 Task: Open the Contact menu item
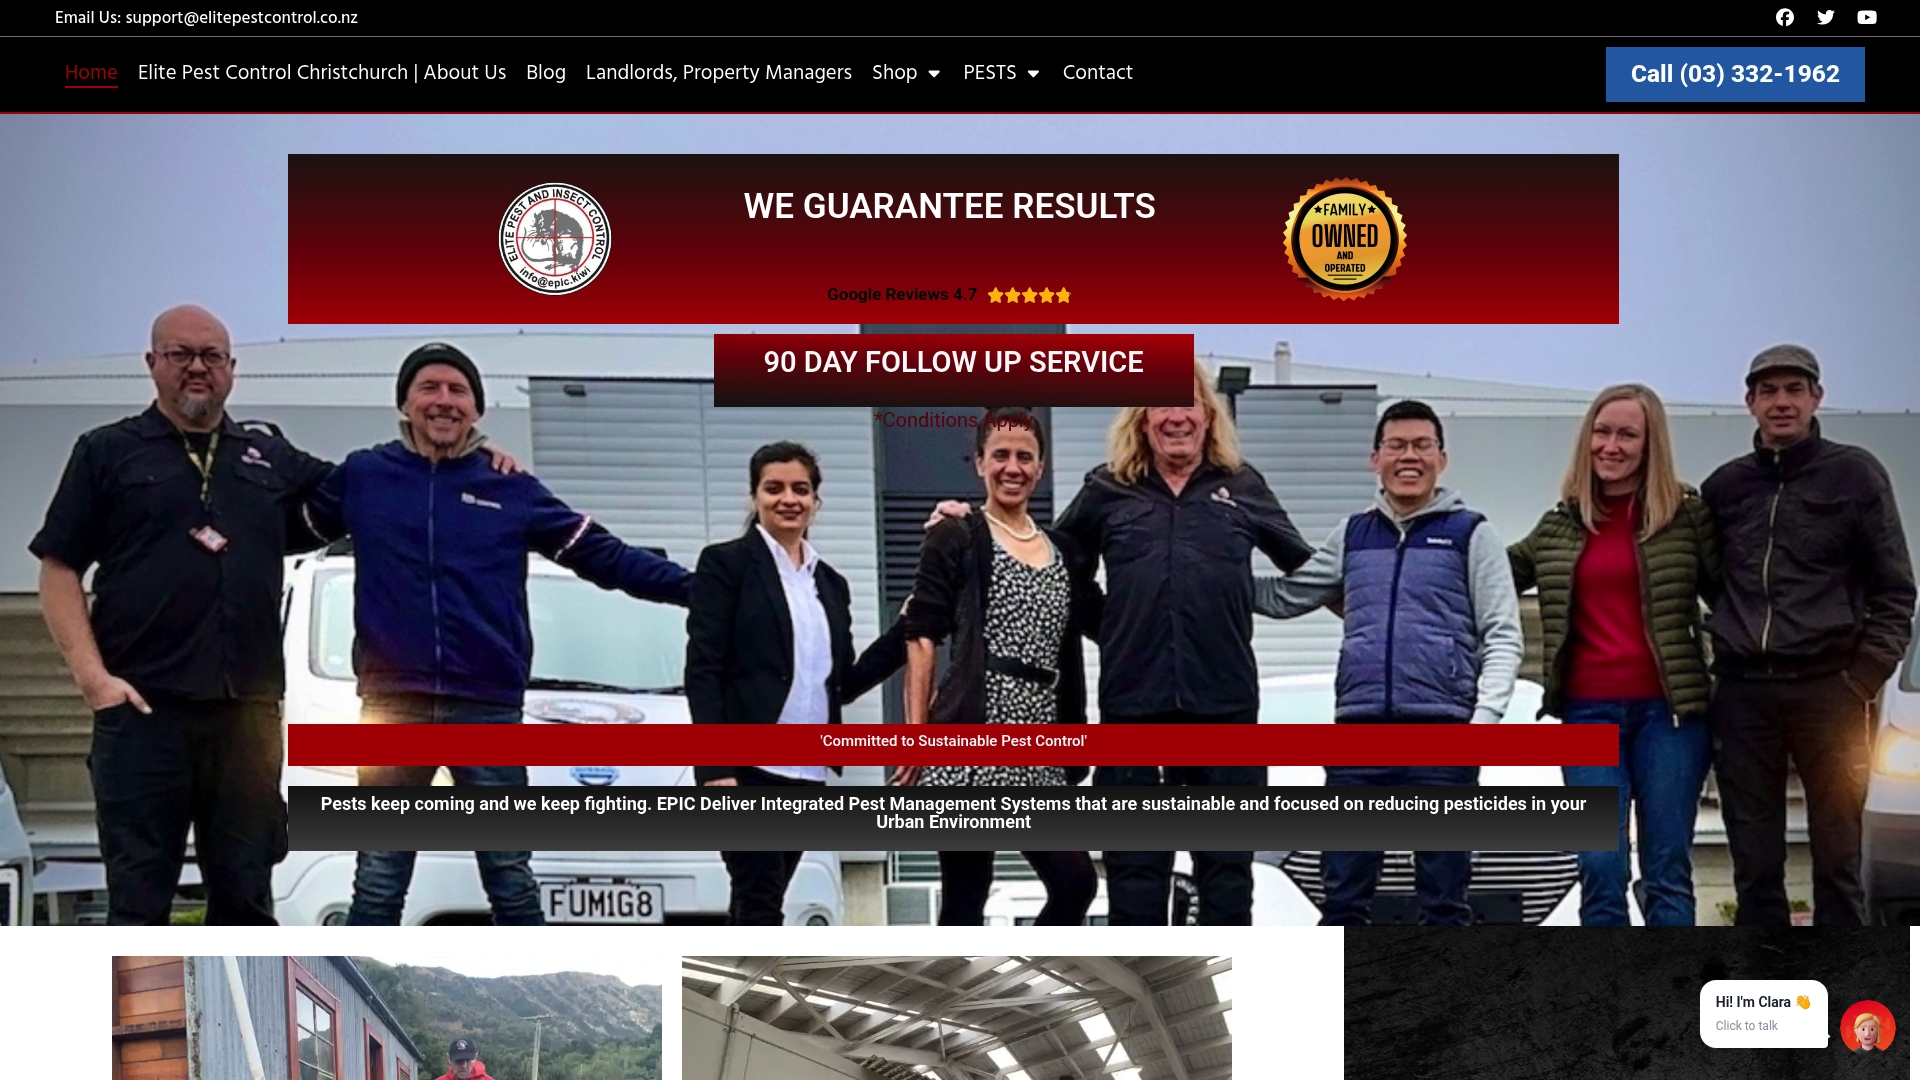[x=1097, y=73]
